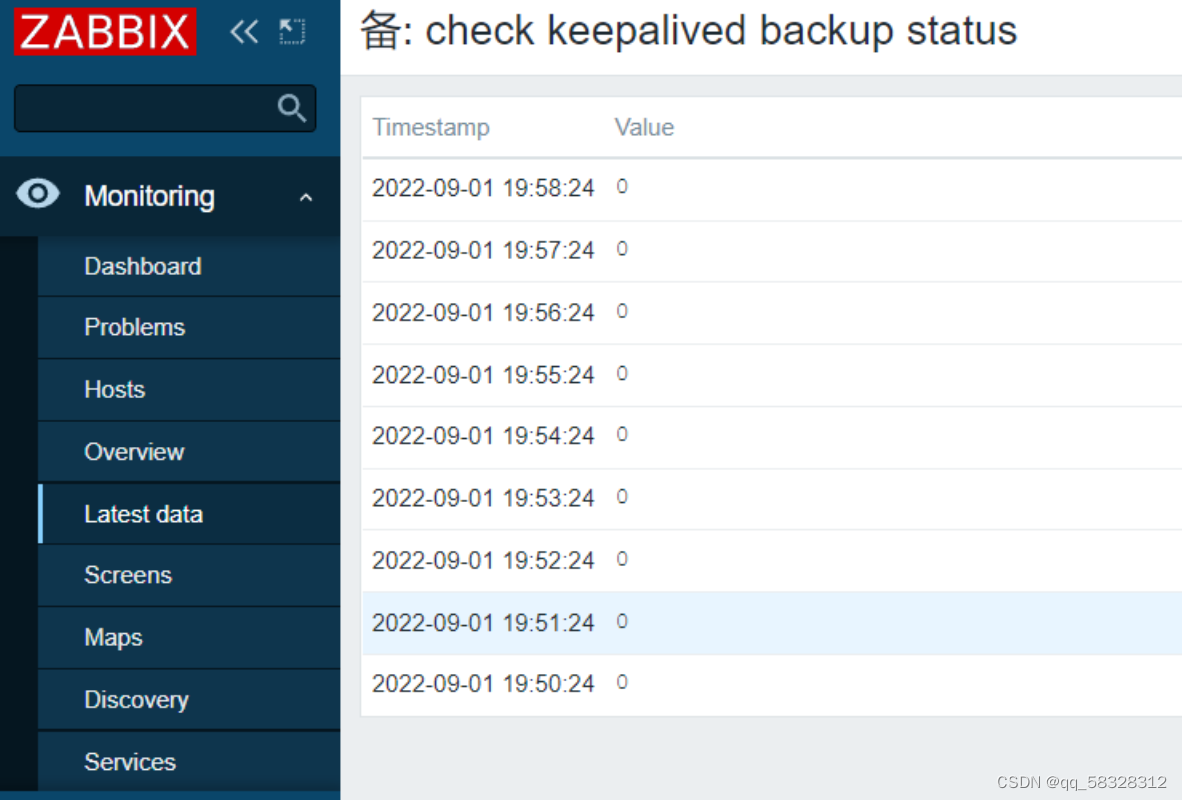Image resolution: width=1182 pixels, height=800 pixels.
Task: Click the check keepalived backup status title
Action: click(690, 31)
